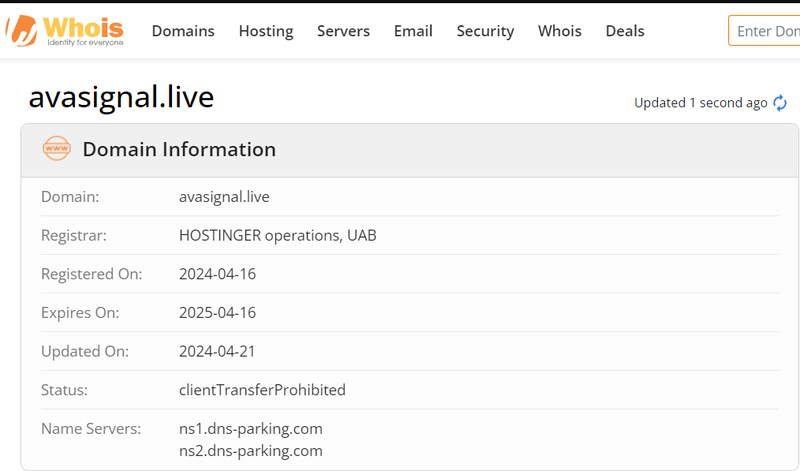This screenshot has height=471, width=800.
Task: Click the ns1.dns-parking.com name server
Action: 250,429
